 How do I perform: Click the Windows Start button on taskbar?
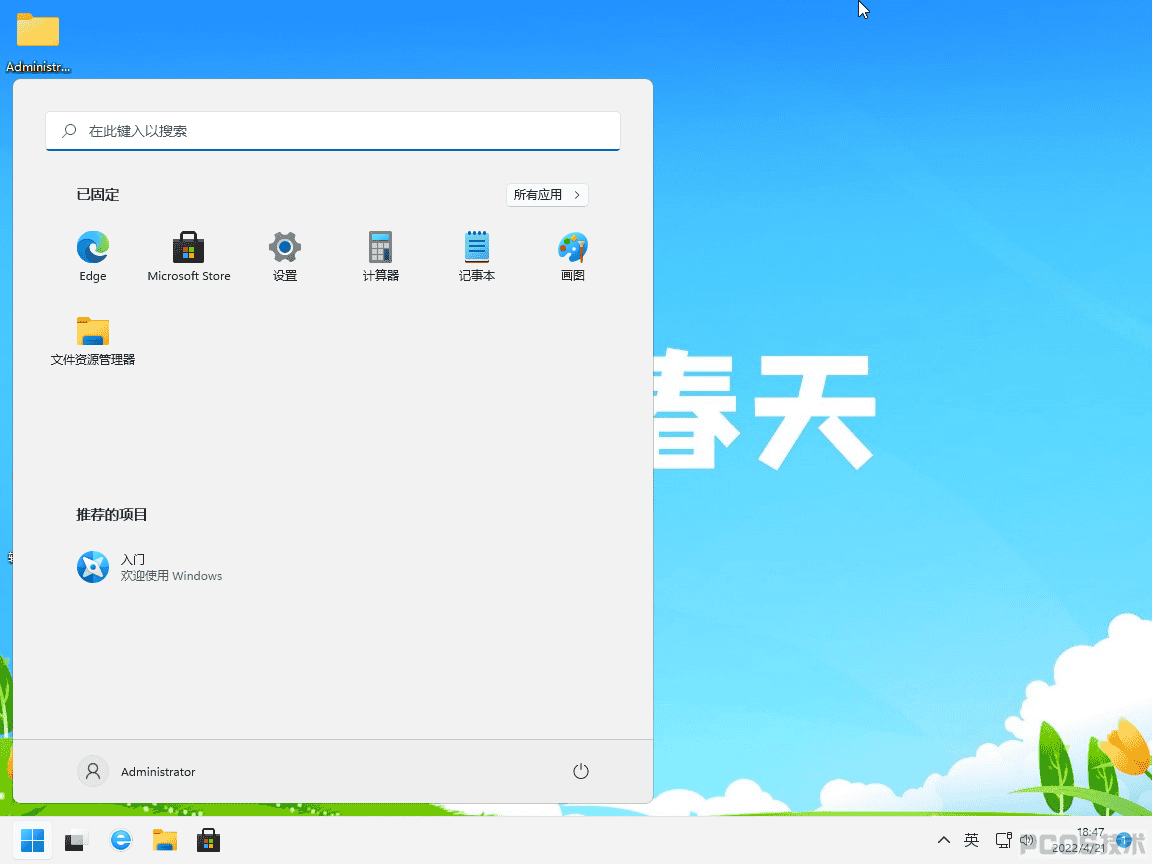coord(32,840)
